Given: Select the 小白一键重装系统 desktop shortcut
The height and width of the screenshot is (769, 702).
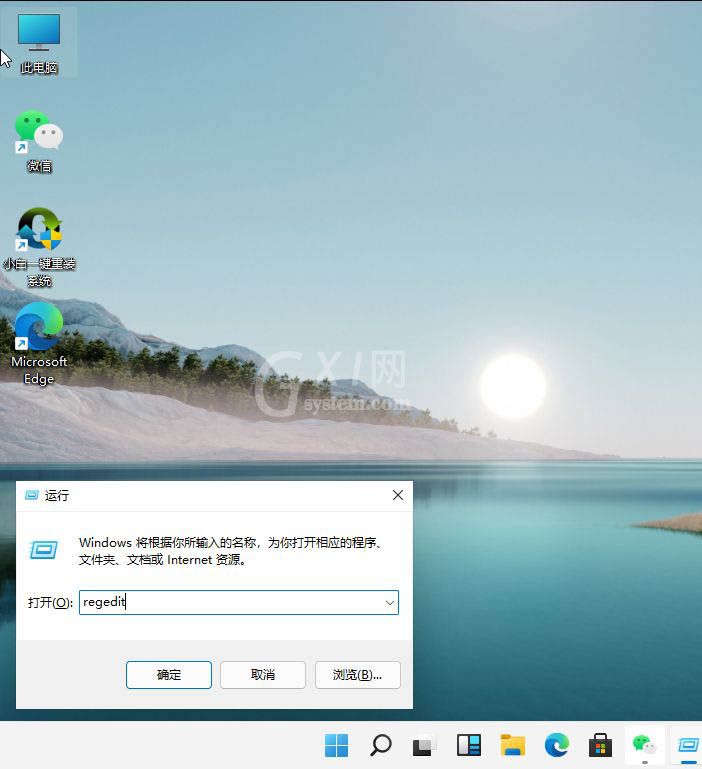Looking at the screenshot, I should coord(39,247).
